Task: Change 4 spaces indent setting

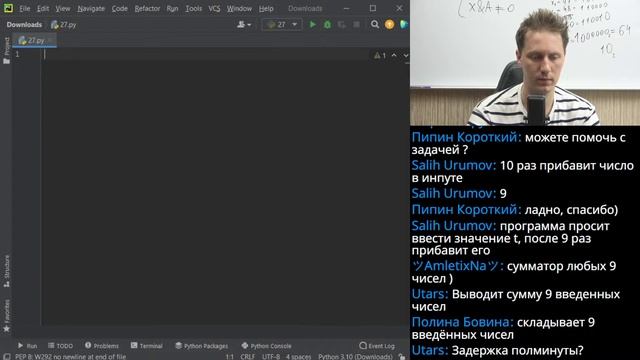Action: point(298,357)
